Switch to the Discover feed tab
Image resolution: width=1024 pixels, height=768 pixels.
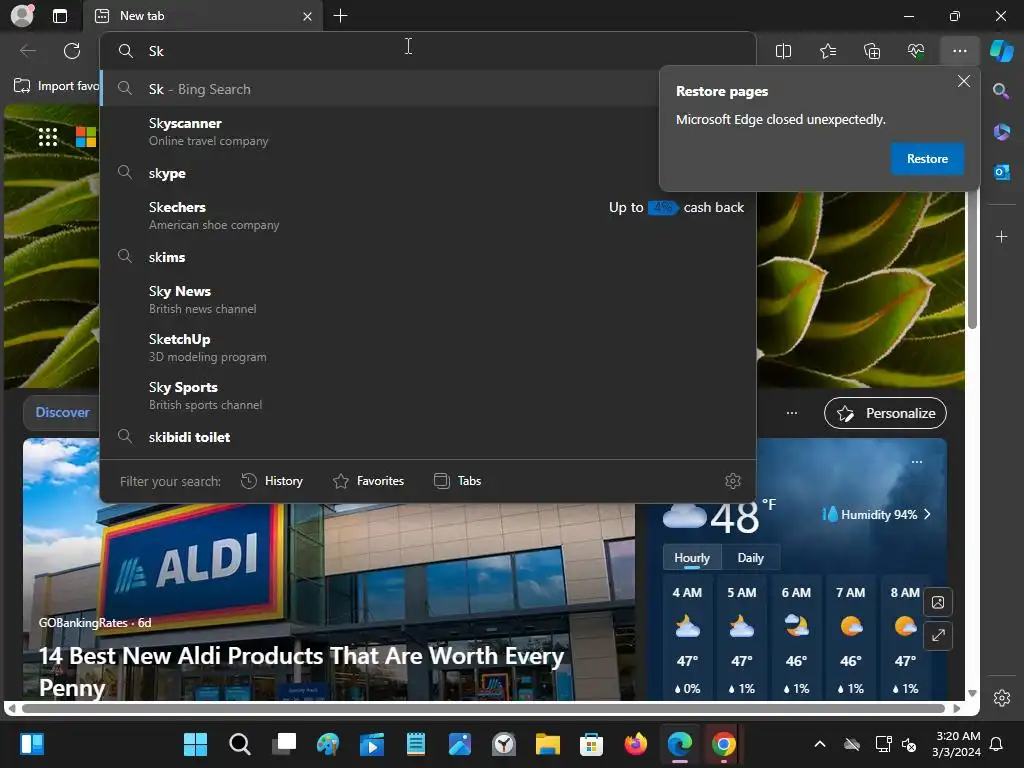pos(62,413)
